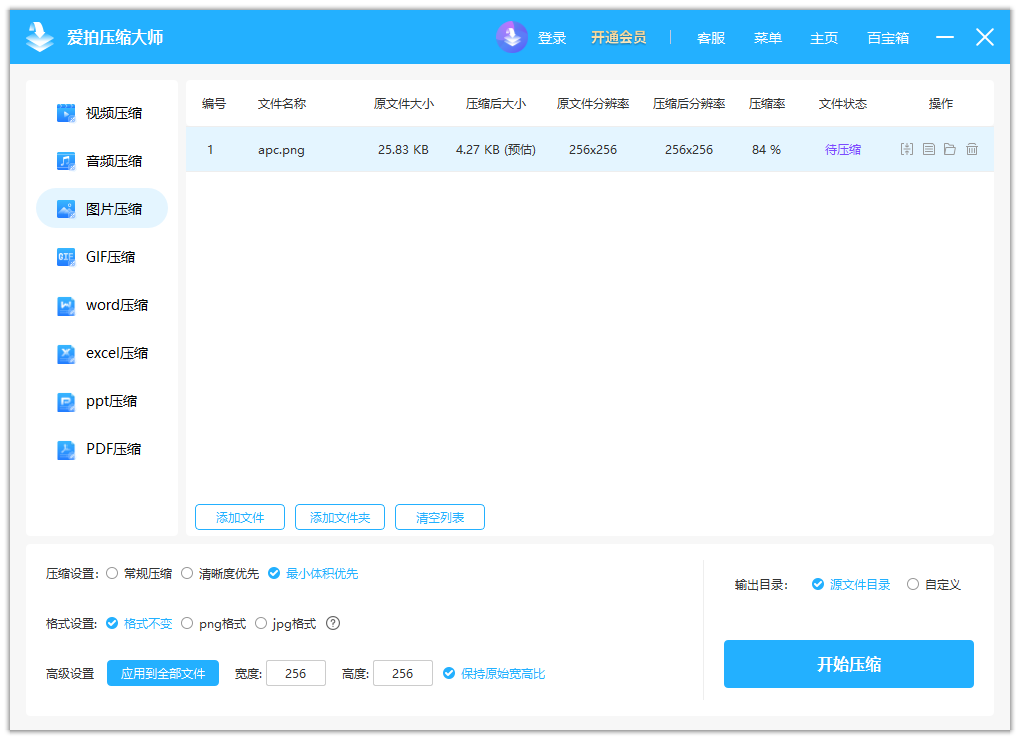The width and height of the screenshot is (1020, 740).
Task: Click the 原文件分辨率 column header
Action: click(593, 103)
